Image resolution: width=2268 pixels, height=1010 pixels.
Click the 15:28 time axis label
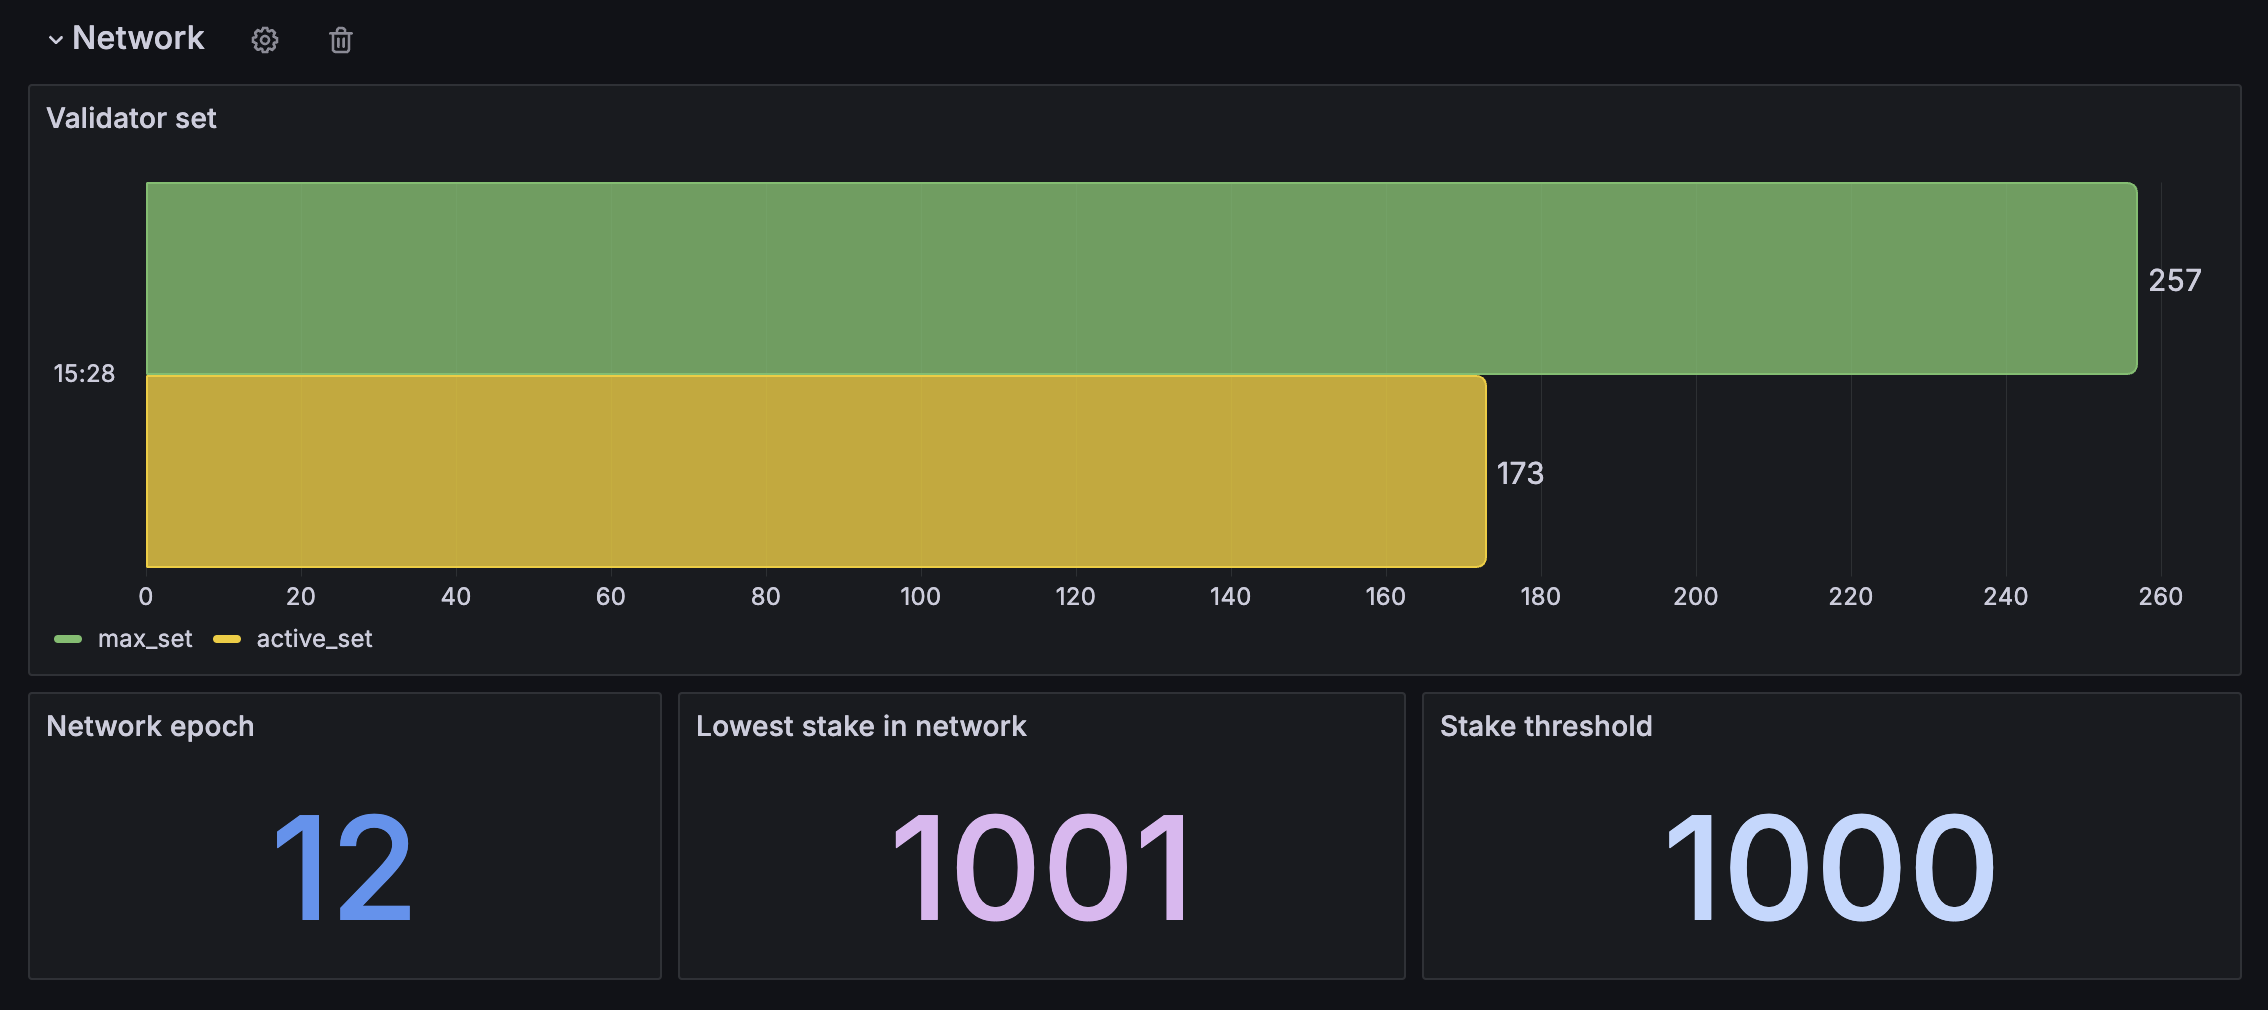point(84,374)
